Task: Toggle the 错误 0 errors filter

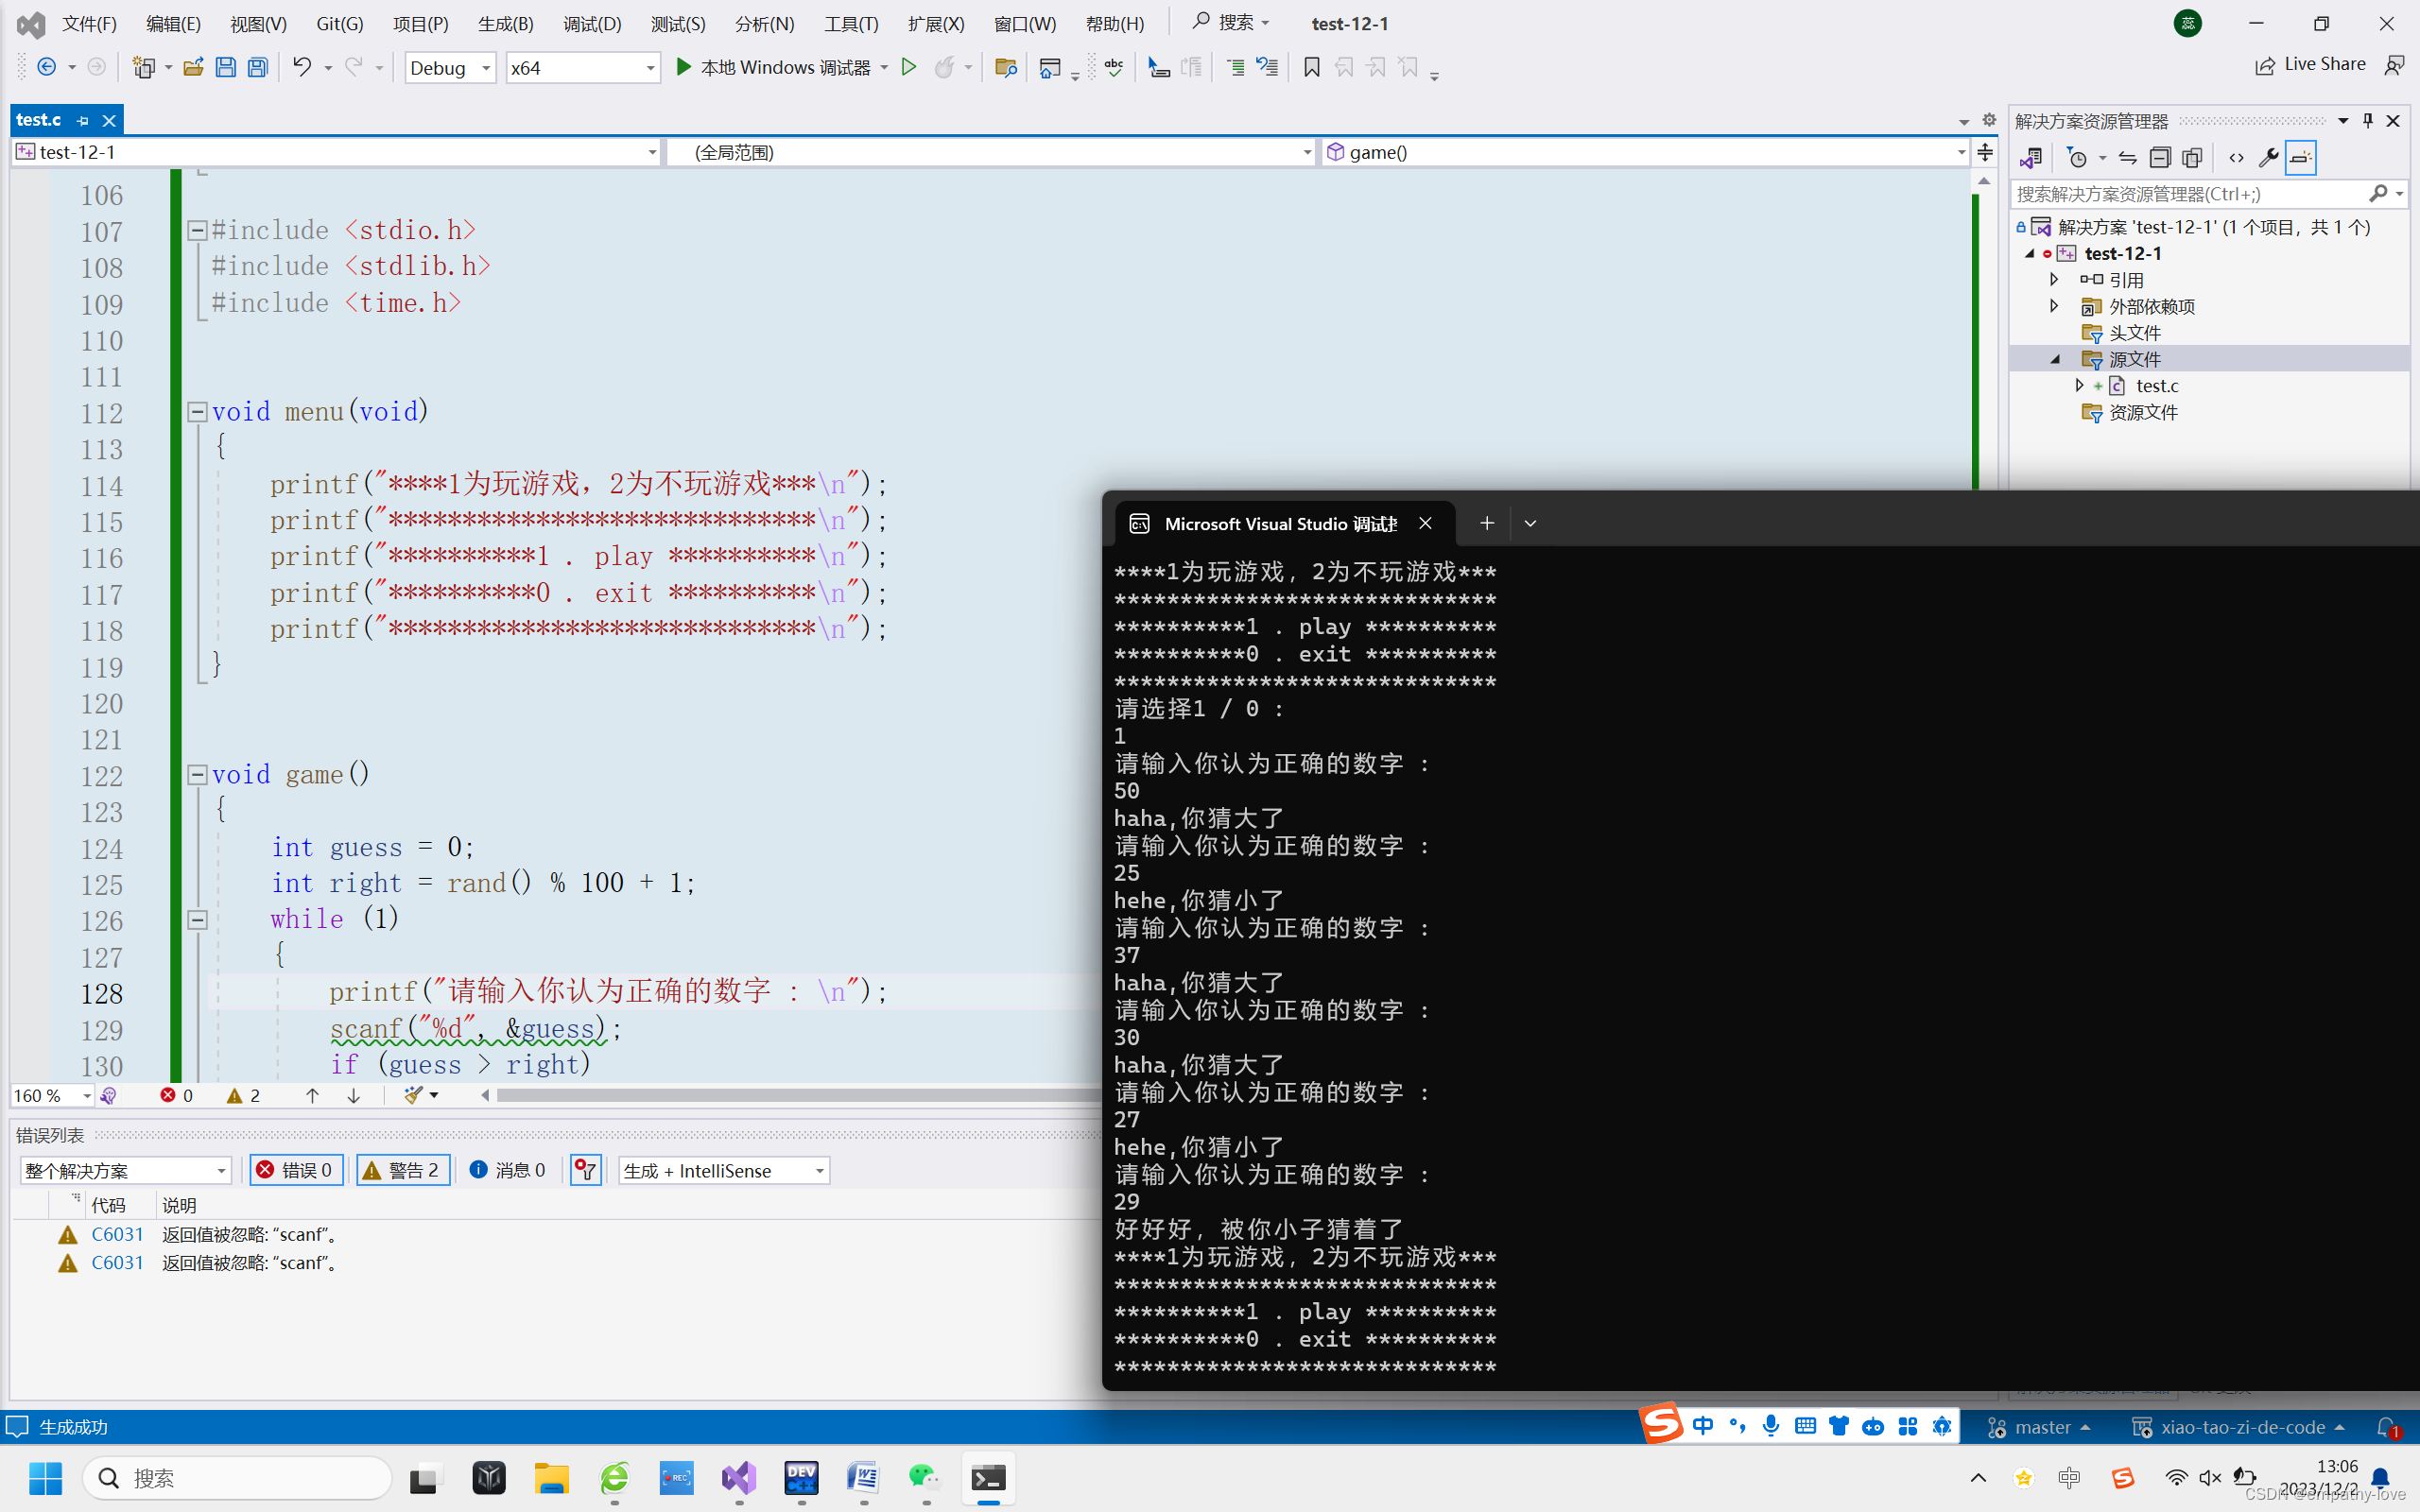Action: coord(296,1170)
